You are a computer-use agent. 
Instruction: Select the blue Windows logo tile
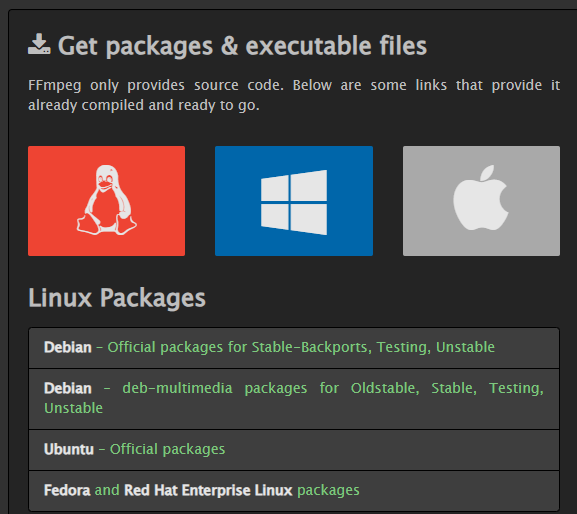tap(294, 201)
